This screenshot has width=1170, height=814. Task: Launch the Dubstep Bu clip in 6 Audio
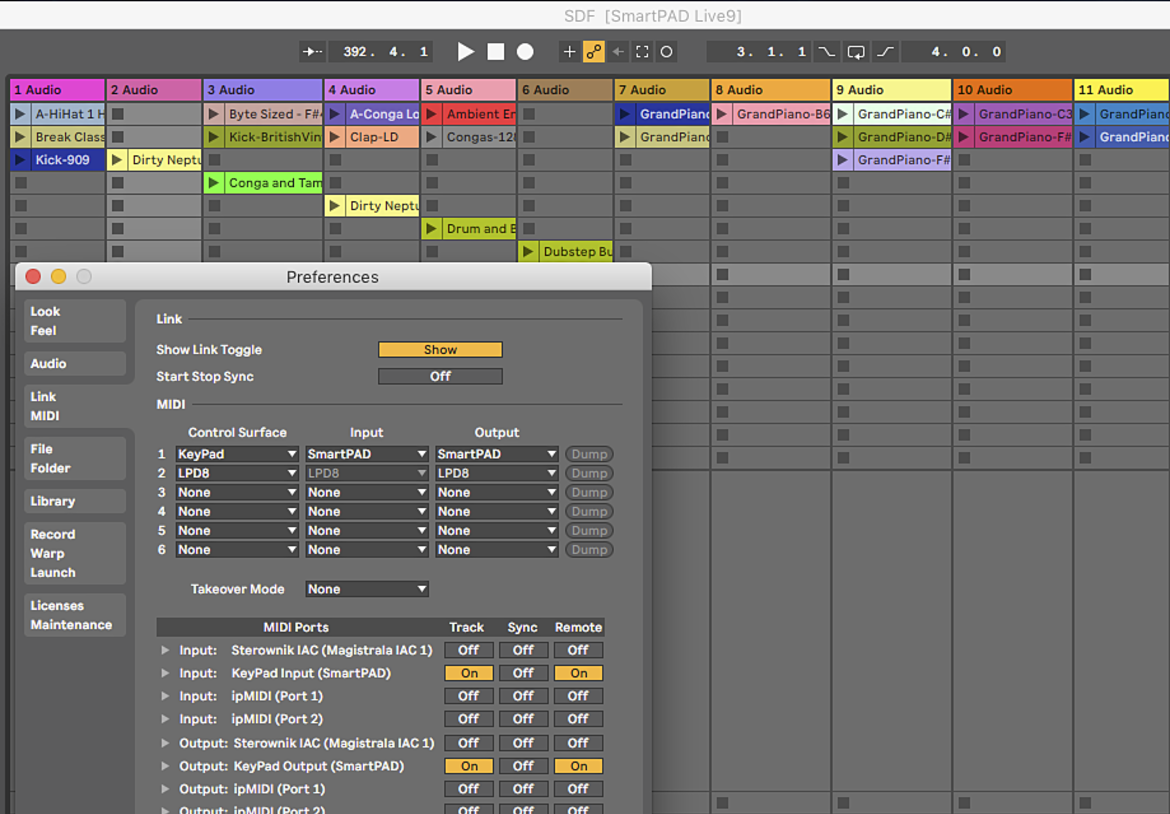(x=528, y=252)
